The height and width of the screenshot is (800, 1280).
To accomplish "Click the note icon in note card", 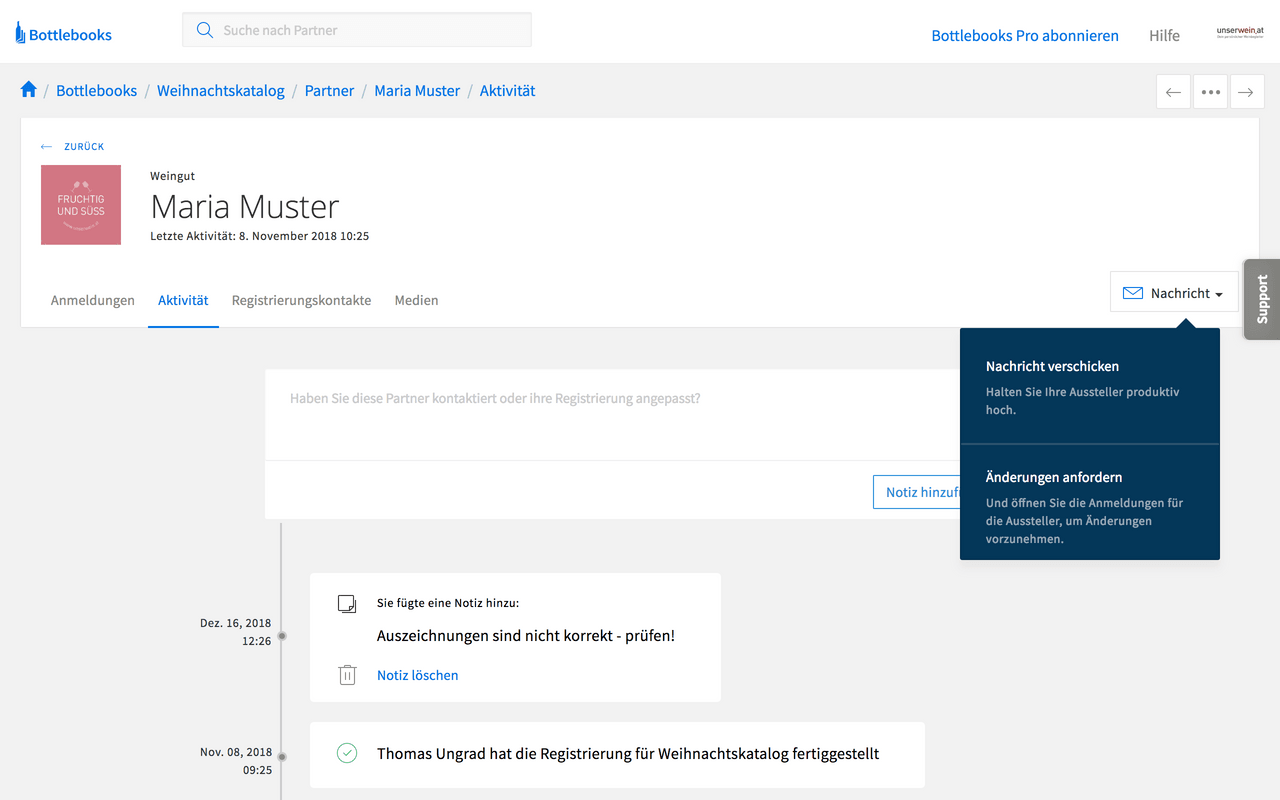I will [347, 603].
